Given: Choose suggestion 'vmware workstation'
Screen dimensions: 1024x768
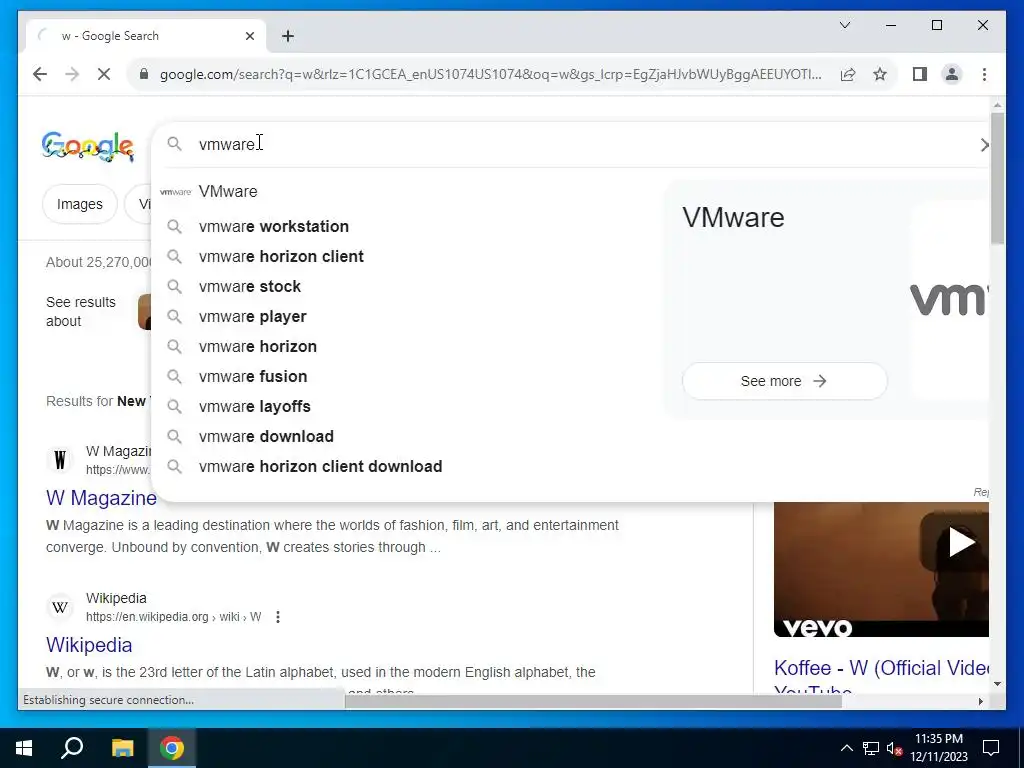Looking at the screenshot, I should point(405,227).
